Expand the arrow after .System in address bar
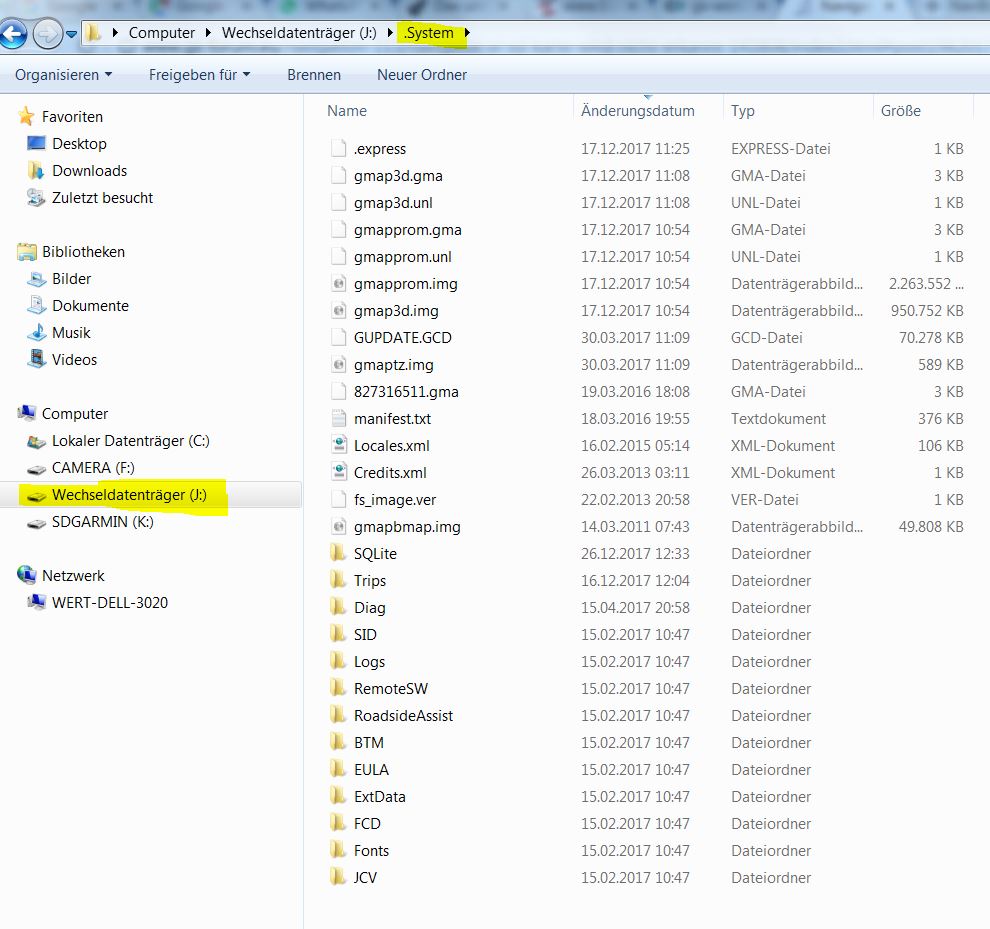Viewport: 990px width, 929px height. click(x=467, y=33)
